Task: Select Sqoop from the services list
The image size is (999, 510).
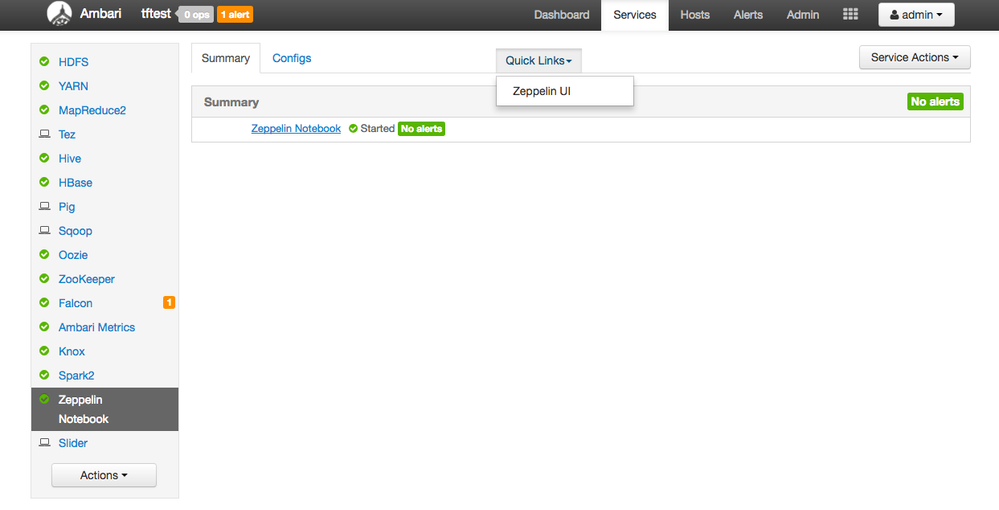Action: point(75,231)
